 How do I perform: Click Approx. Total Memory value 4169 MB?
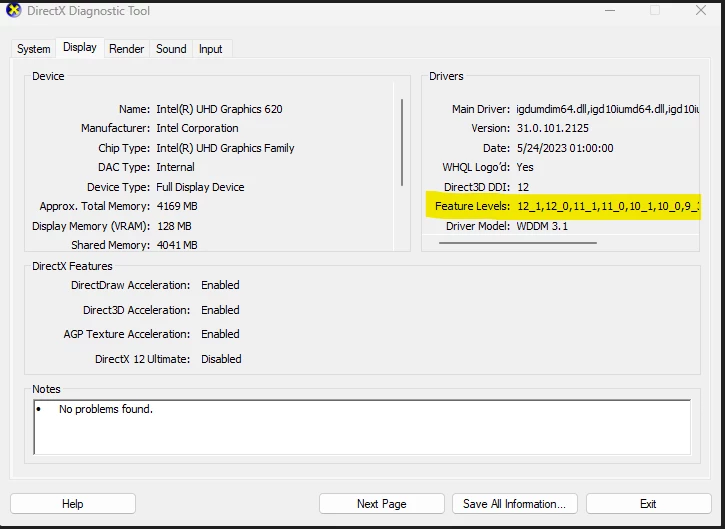click(x=177, y=206)
